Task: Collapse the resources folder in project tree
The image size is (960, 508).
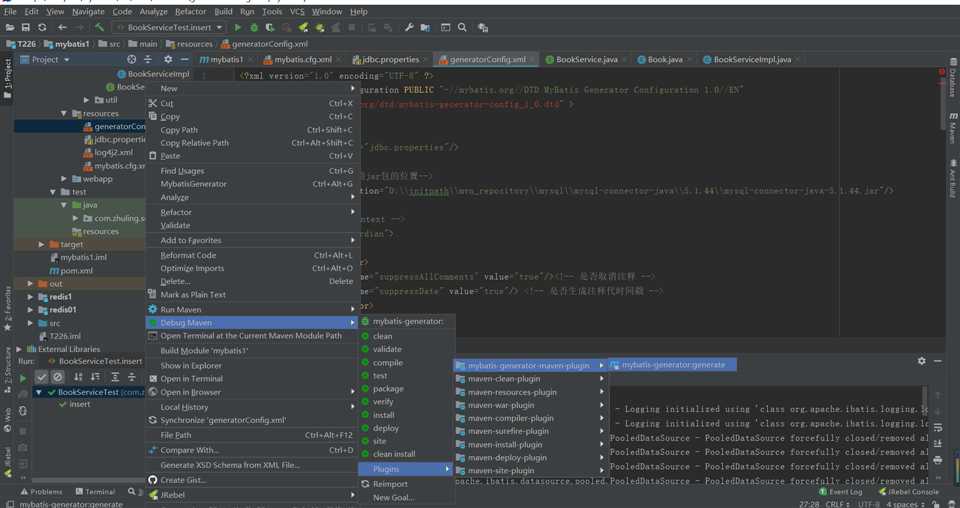Action: [64, 114]
